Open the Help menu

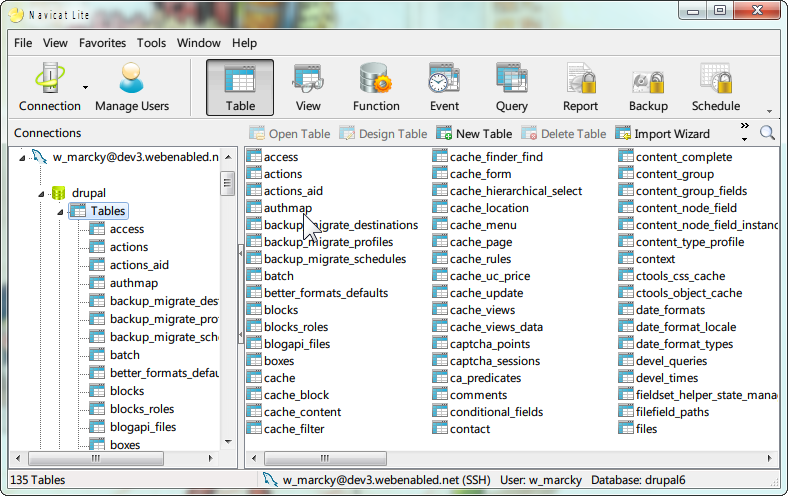244,43
